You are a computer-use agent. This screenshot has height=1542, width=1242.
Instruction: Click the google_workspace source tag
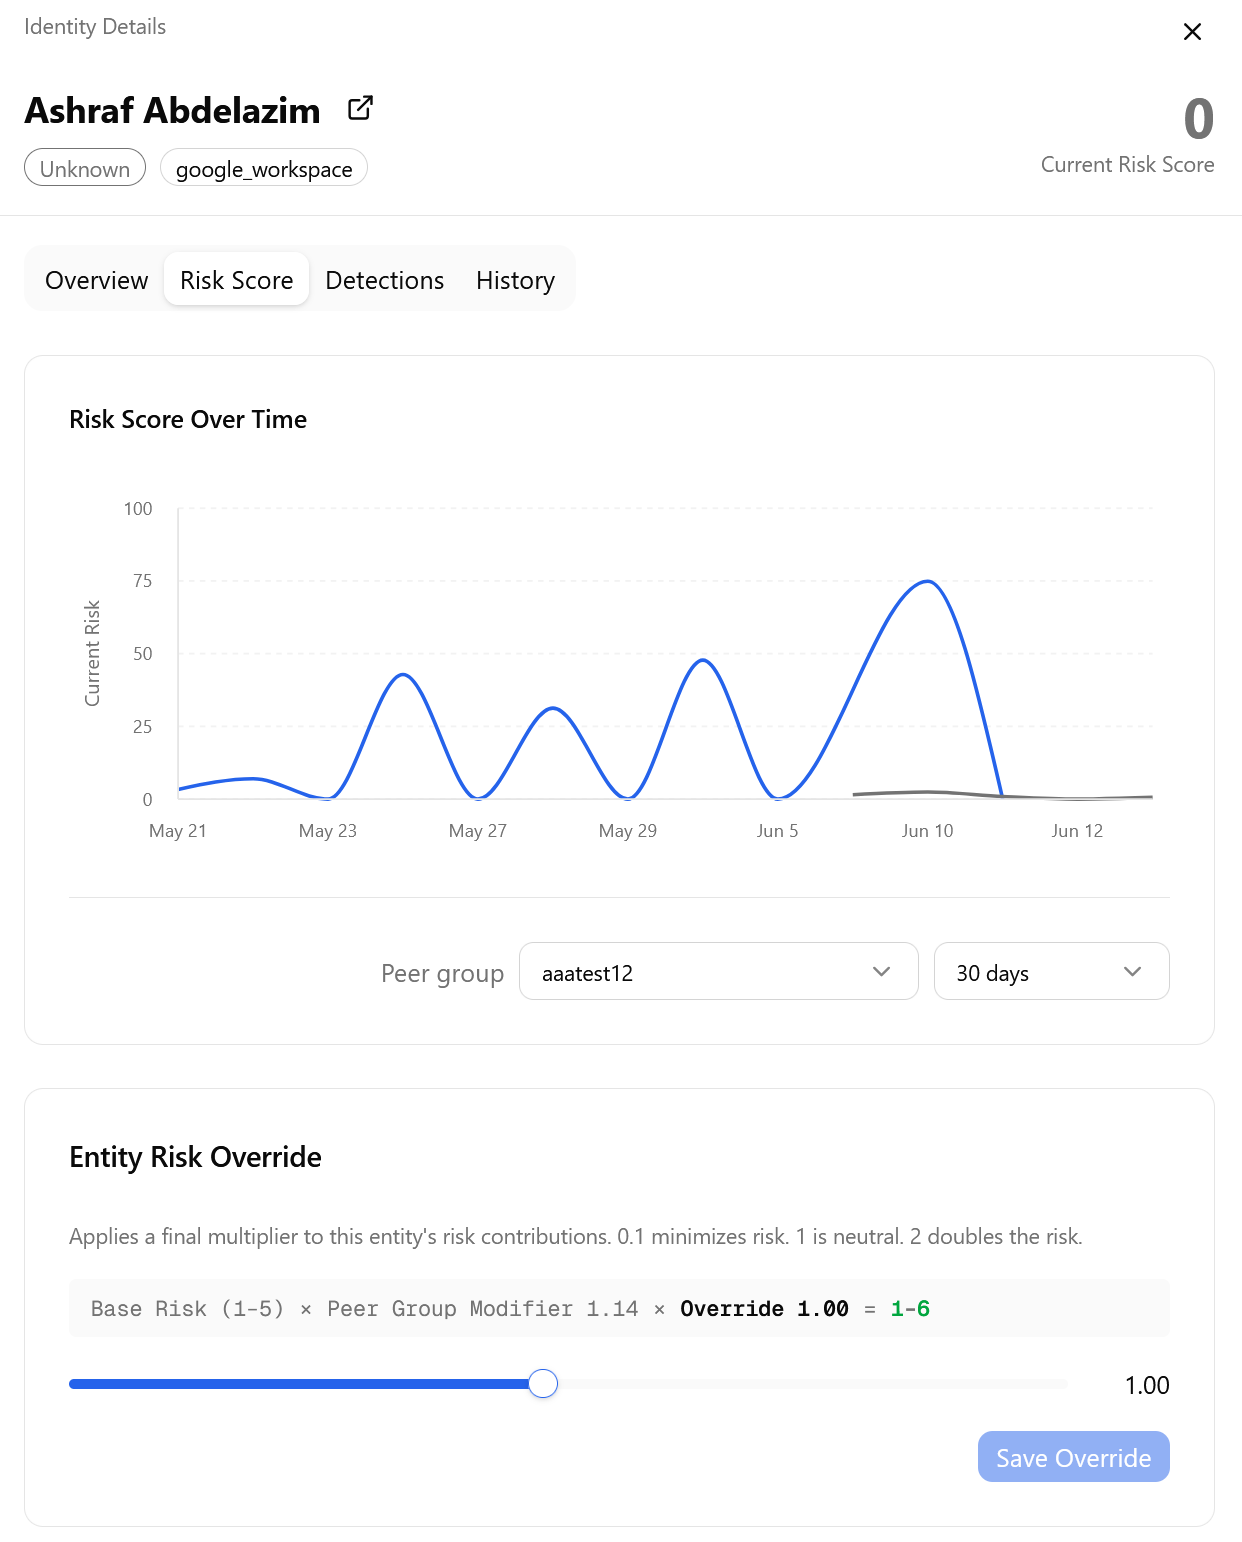[x=264, y=168]
